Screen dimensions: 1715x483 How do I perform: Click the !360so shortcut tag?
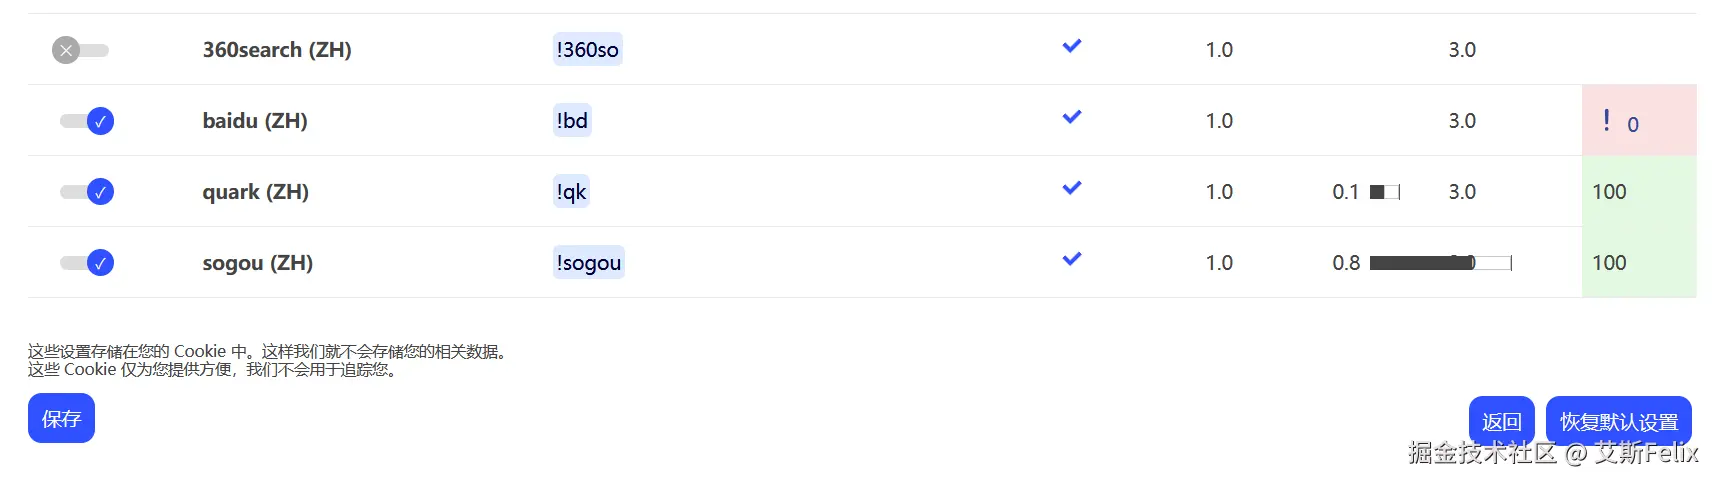point(587,50)
